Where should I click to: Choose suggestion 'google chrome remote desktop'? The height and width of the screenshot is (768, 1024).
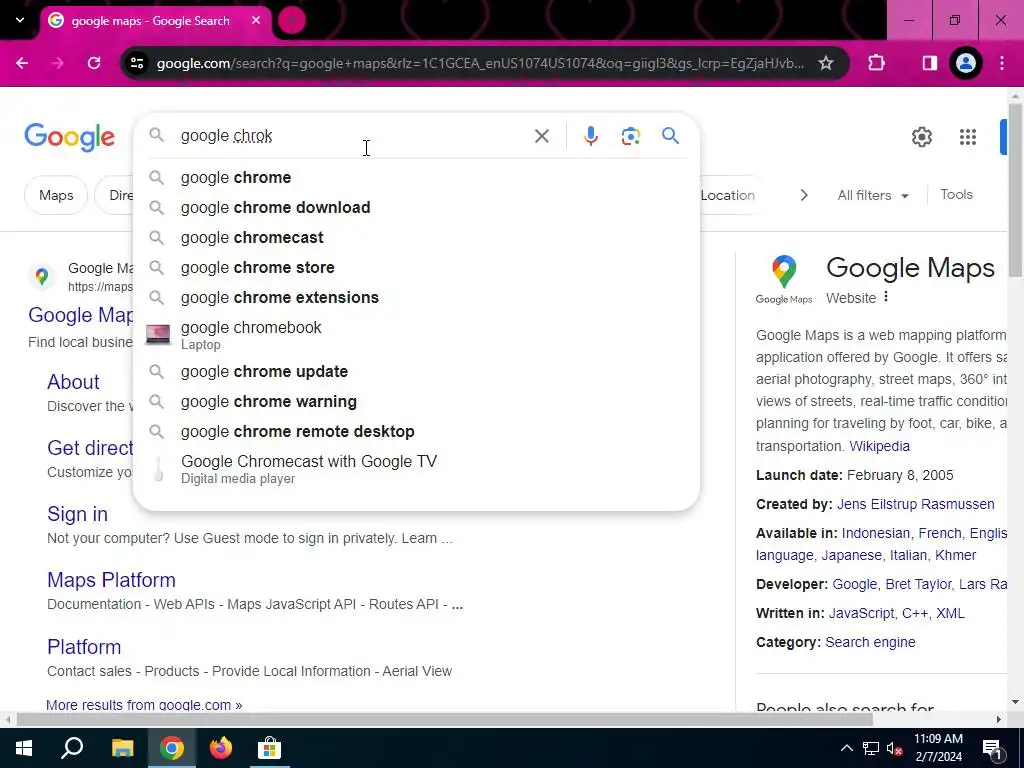[x=416, y=432]
